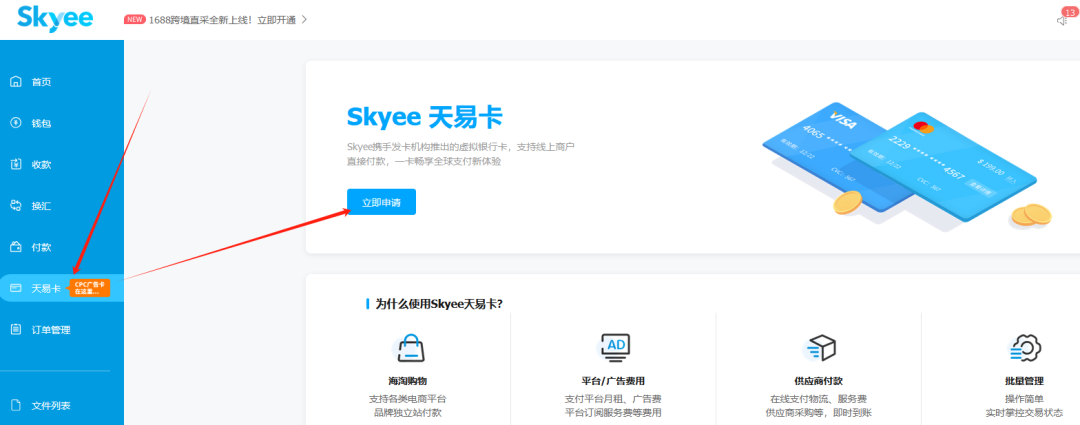Click the 供应商付款 label
Screen dimensions: 1080x425
coord(818,381)
